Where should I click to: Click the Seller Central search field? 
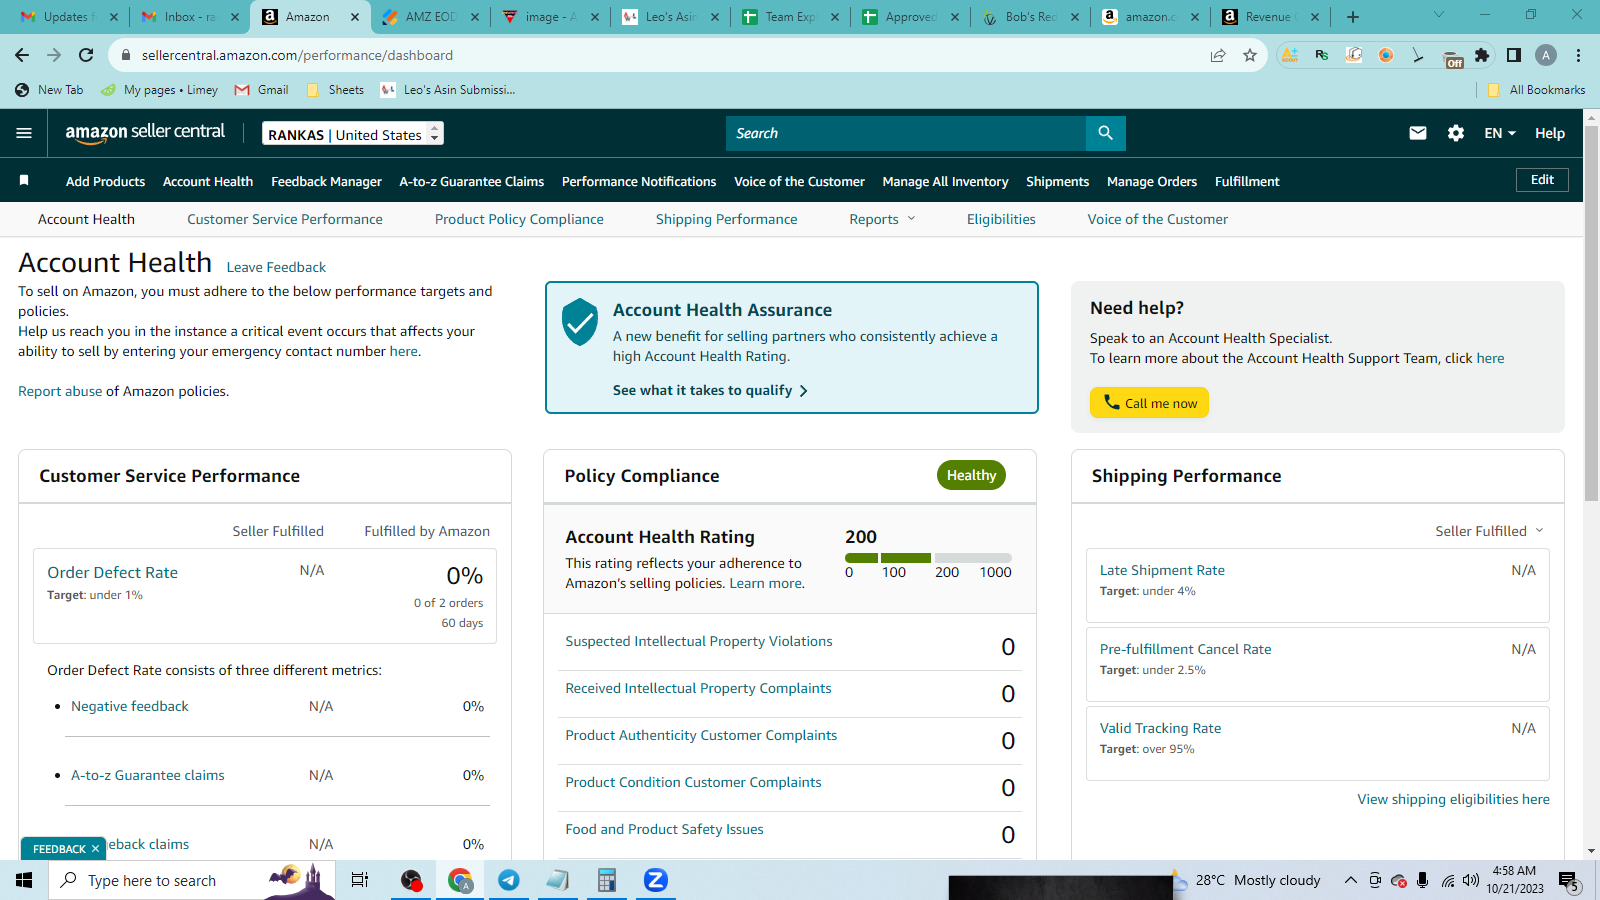click(906, 133)
